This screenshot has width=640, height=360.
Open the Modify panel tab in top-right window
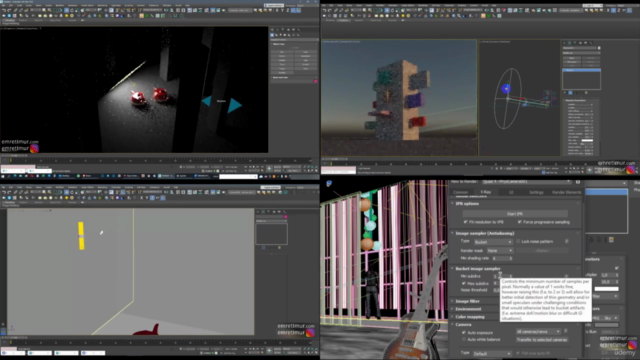[x=570, y=43]
